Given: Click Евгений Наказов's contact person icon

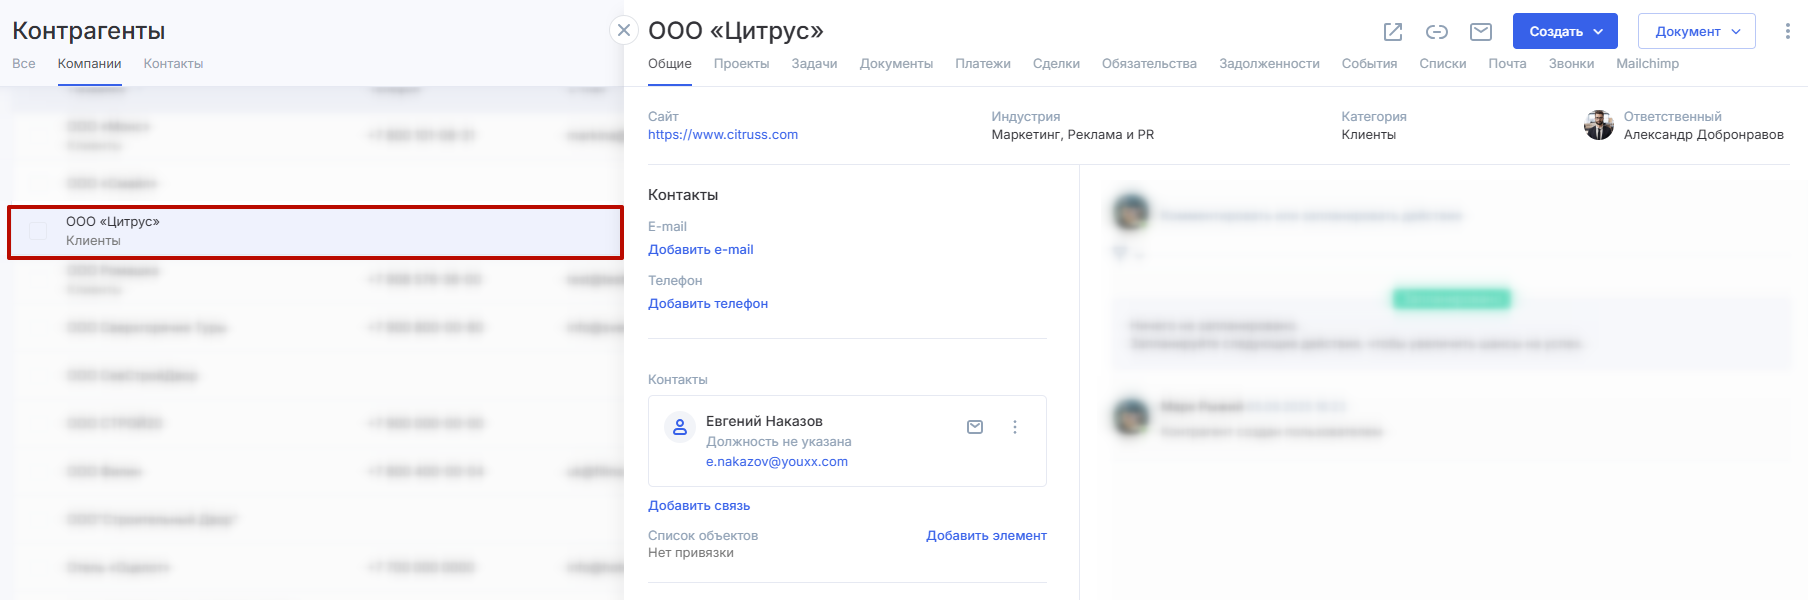Looking at the screenshot, I should (680, 427).
